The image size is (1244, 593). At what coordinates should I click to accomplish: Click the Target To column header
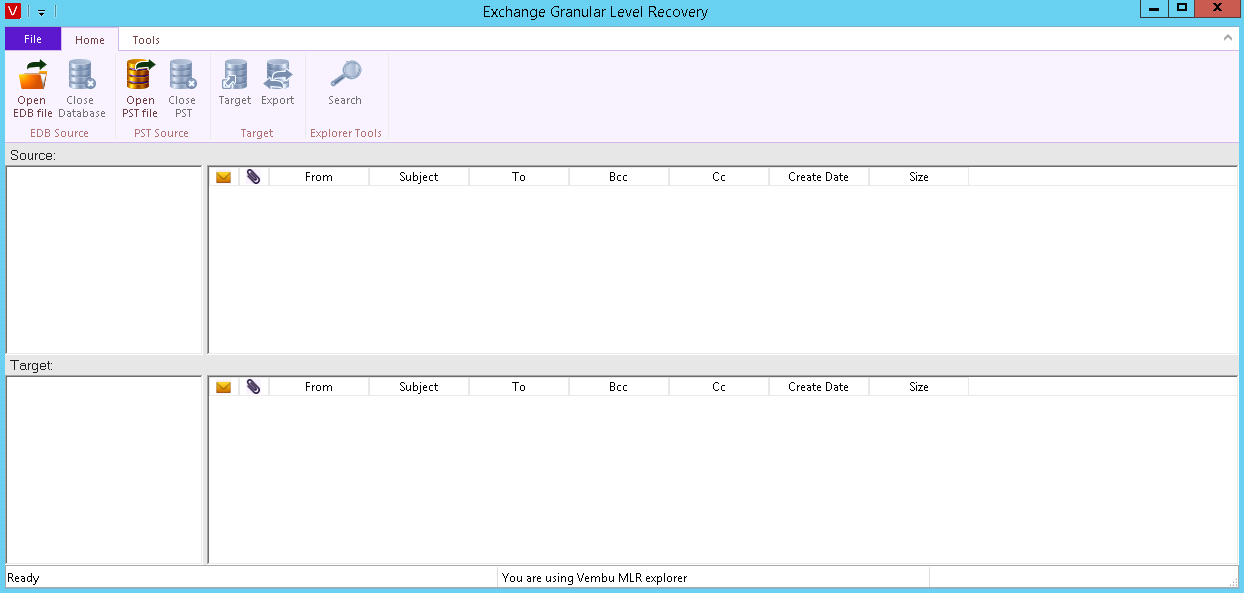tap(519, 387)
